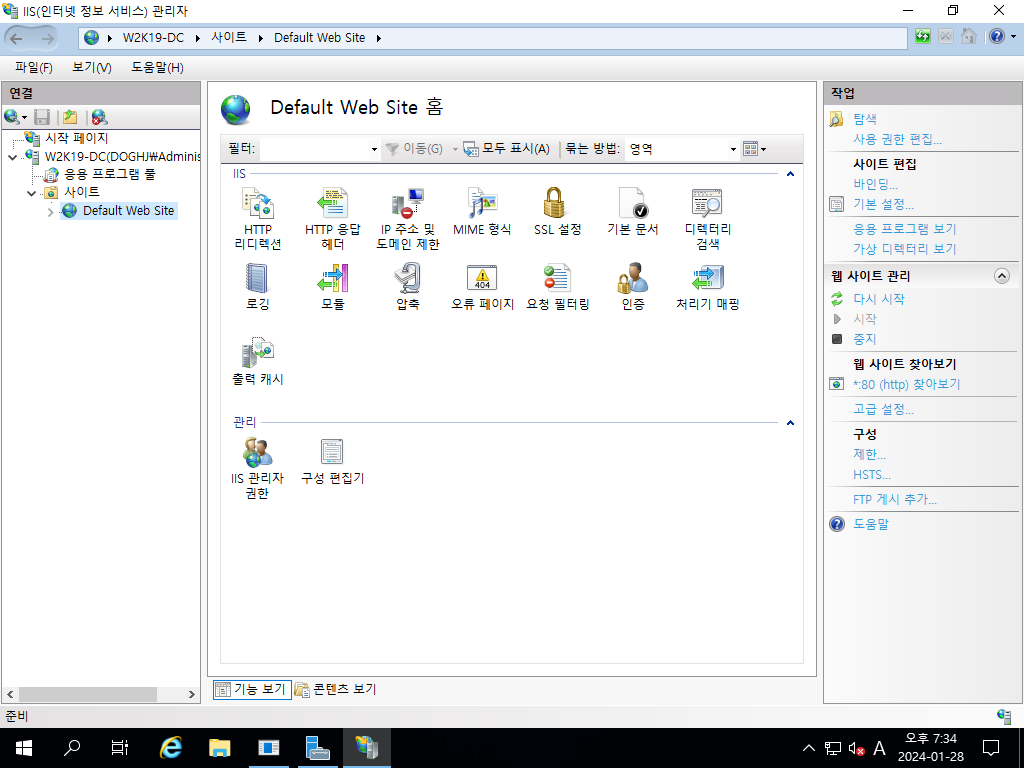Switch to the 기능 보기 tab
The height and width of the screenshot is (768, 1024).
(x=252, y=689)
